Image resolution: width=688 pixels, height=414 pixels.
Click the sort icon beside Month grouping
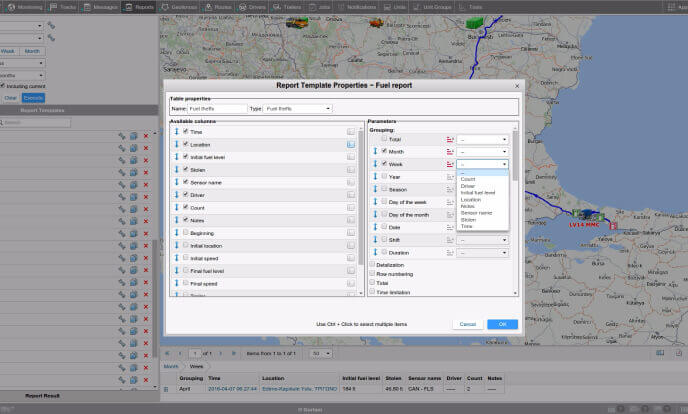450,151
